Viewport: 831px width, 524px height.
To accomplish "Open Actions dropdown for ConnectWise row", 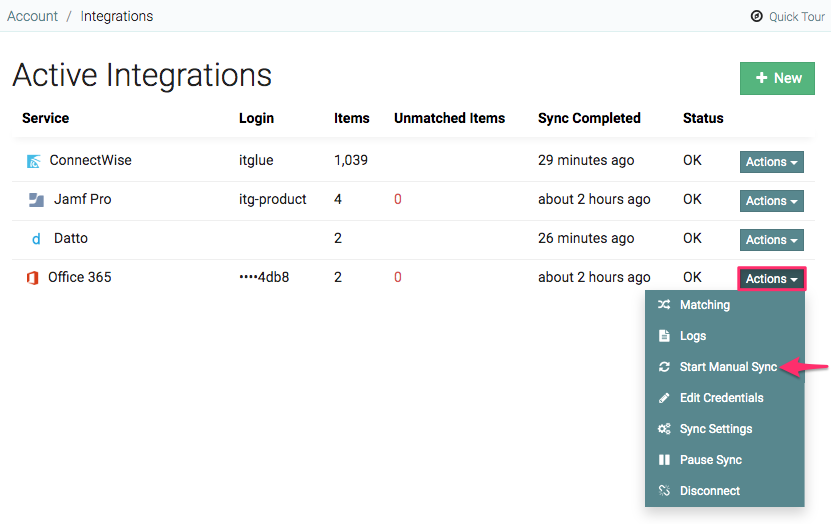I will point(772,162).
